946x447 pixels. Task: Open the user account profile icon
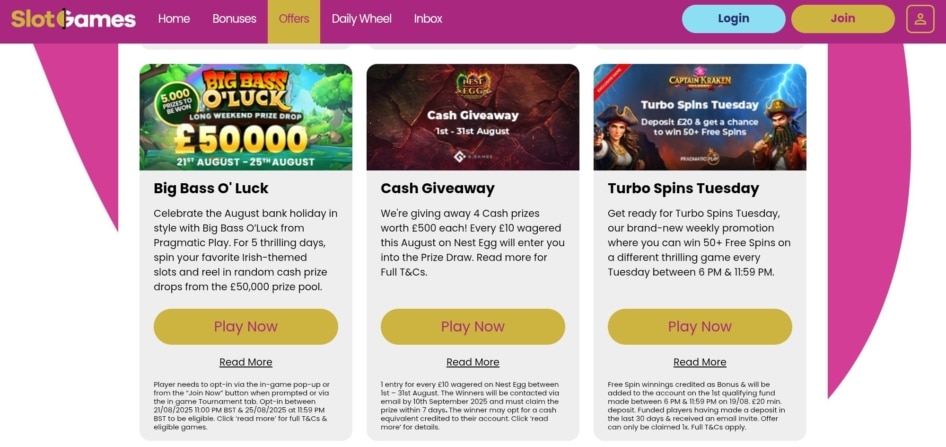click(919, 19)
